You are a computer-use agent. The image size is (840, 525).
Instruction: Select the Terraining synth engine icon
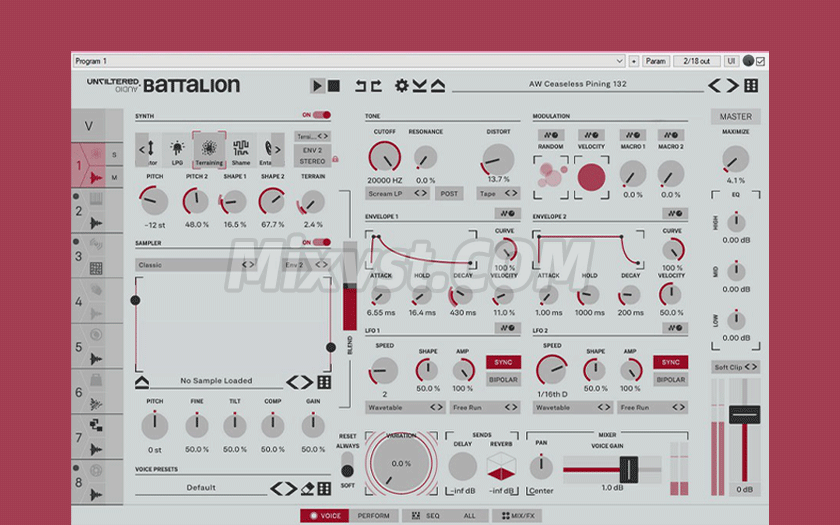(209, 150)
